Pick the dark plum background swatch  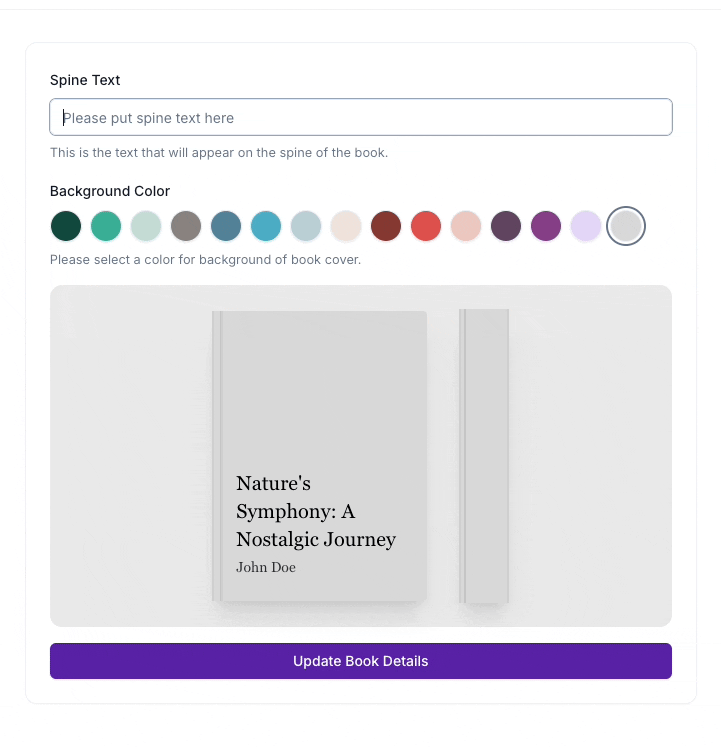[x=506, y=226]
